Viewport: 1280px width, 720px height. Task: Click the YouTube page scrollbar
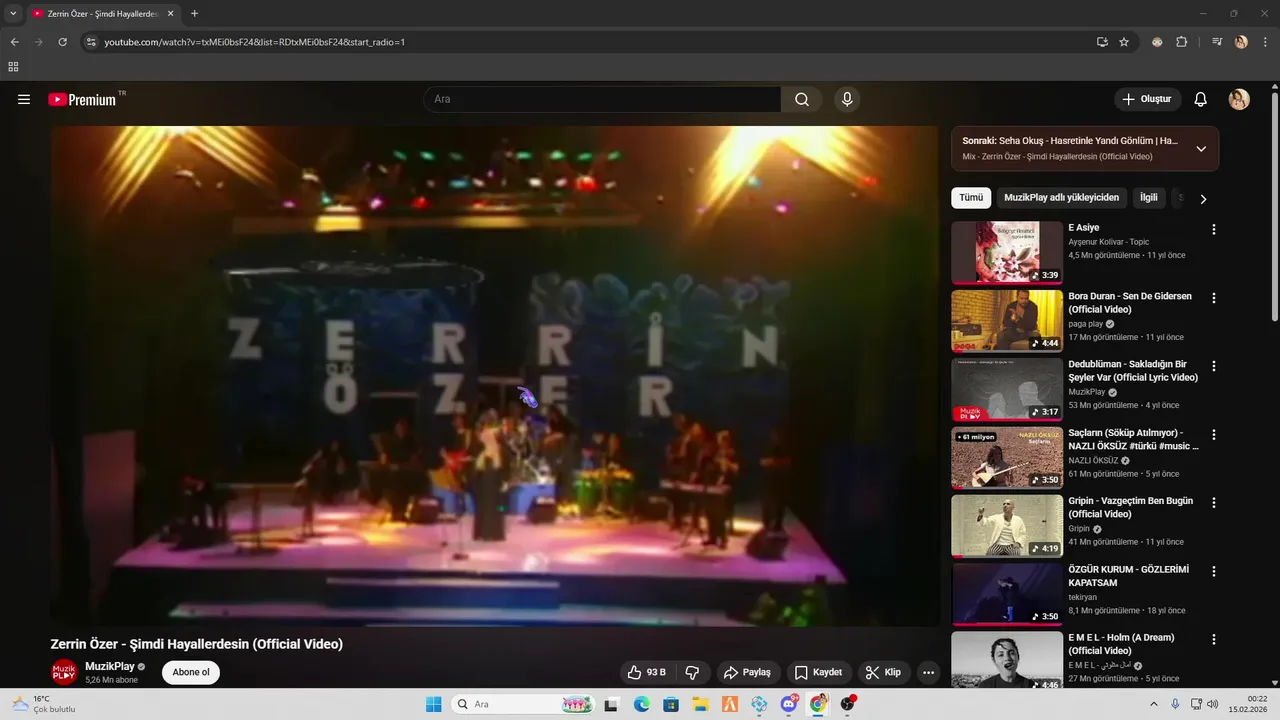[1274, 205]
